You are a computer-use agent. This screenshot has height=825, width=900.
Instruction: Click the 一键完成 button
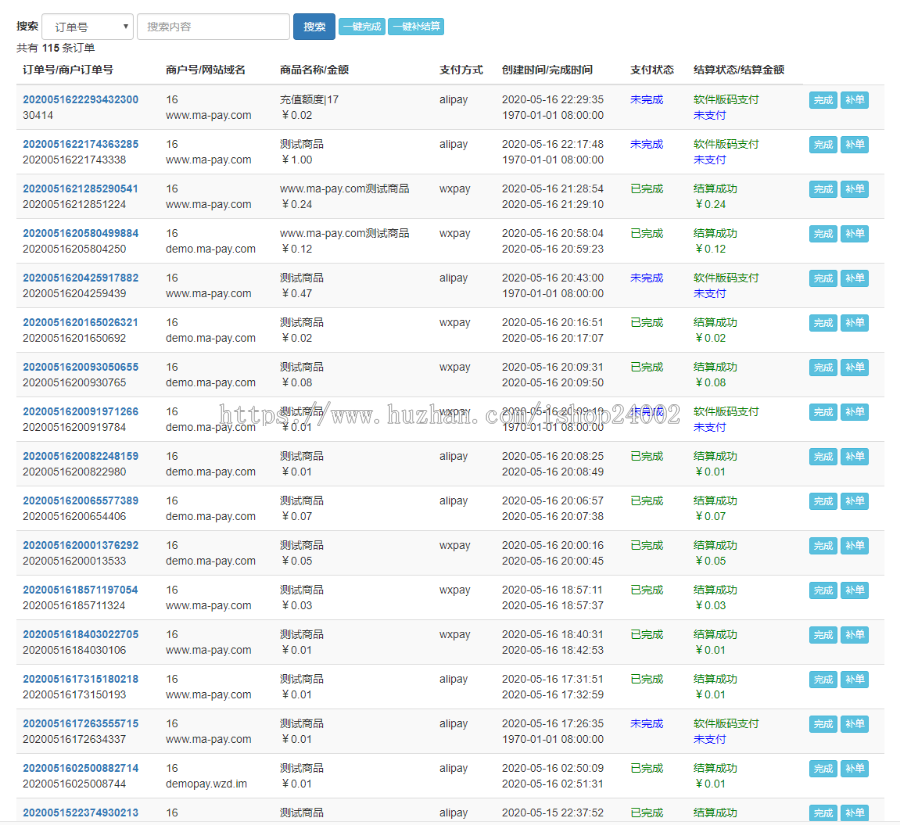[361, 27]
